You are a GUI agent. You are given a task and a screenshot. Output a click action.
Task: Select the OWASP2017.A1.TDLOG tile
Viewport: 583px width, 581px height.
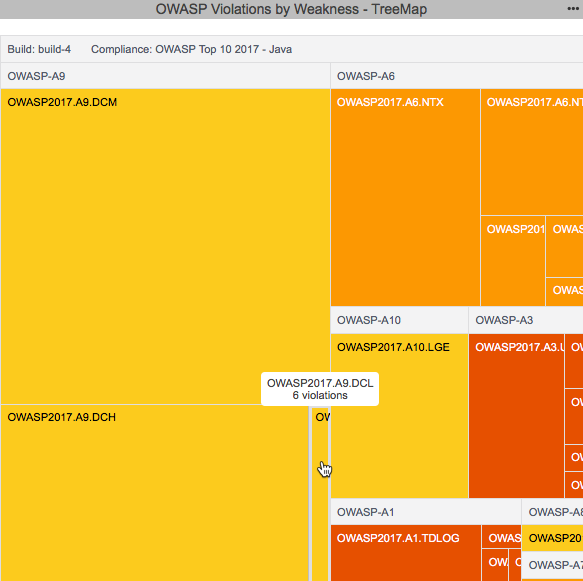[406, 553]
